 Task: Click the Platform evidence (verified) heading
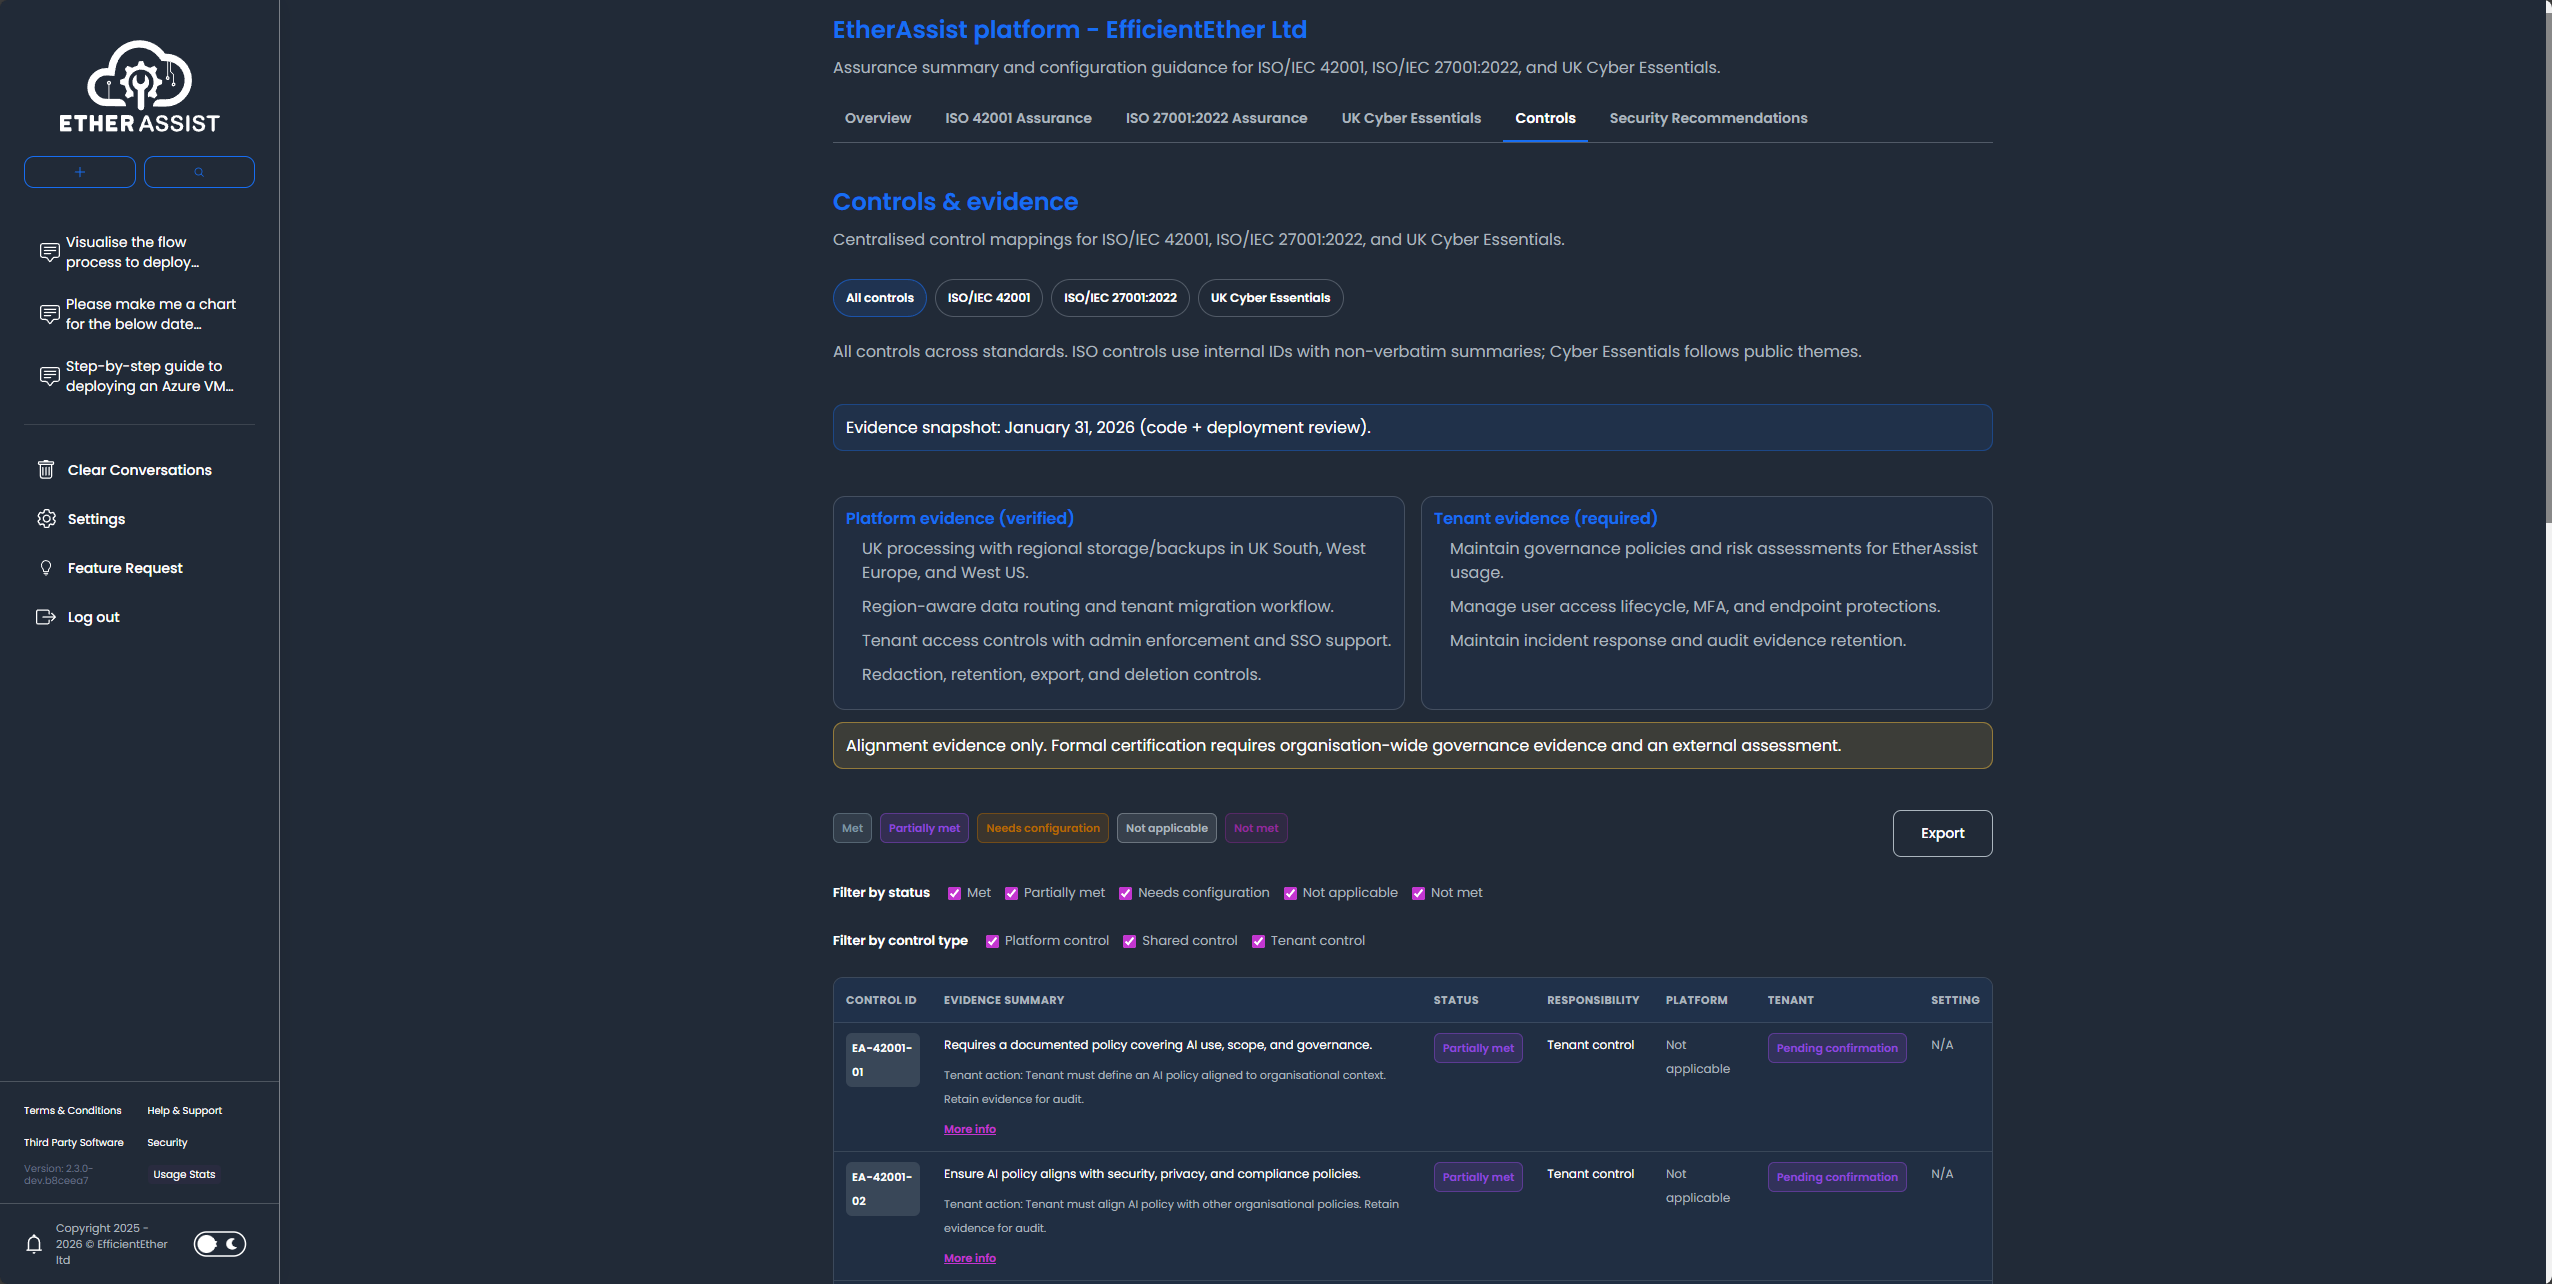coord(960,518)
